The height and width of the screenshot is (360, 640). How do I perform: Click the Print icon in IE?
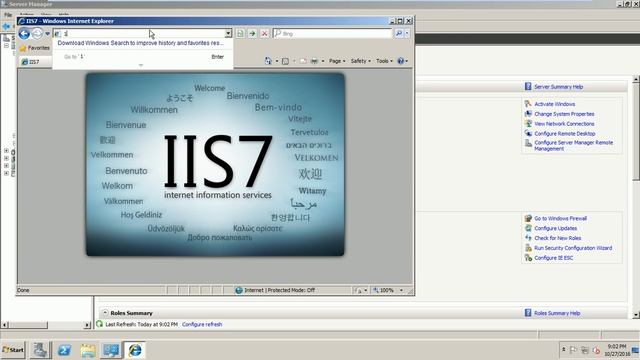pyautogui.click(x=314, y=61)
